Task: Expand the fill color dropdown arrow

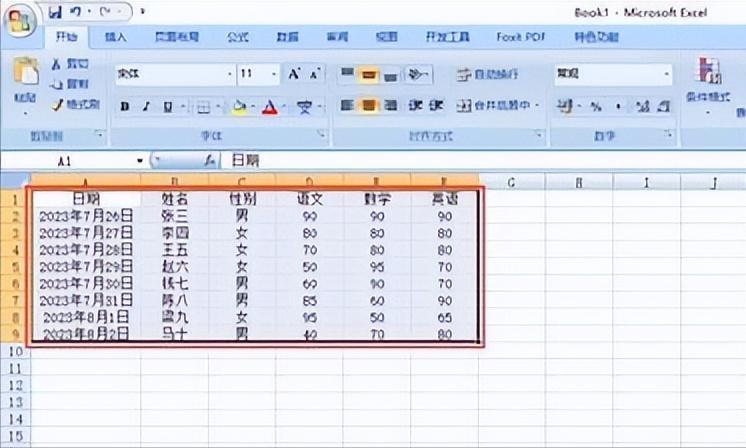Action: pos(254,107)
